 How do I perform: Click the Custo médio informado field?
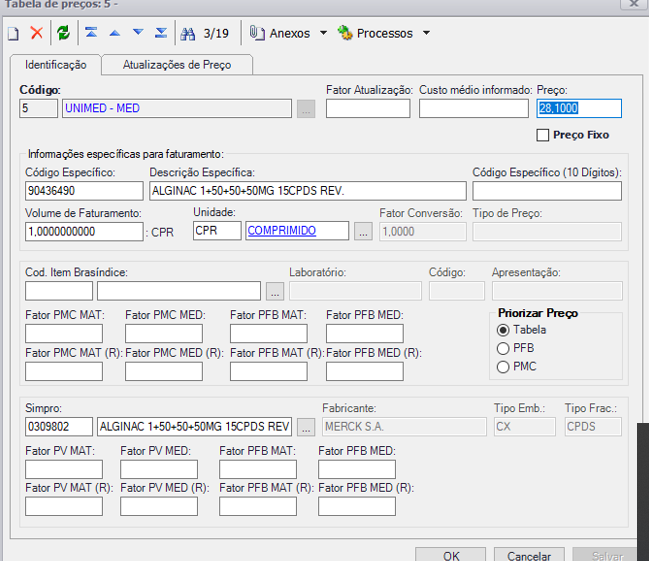point(474,108)
